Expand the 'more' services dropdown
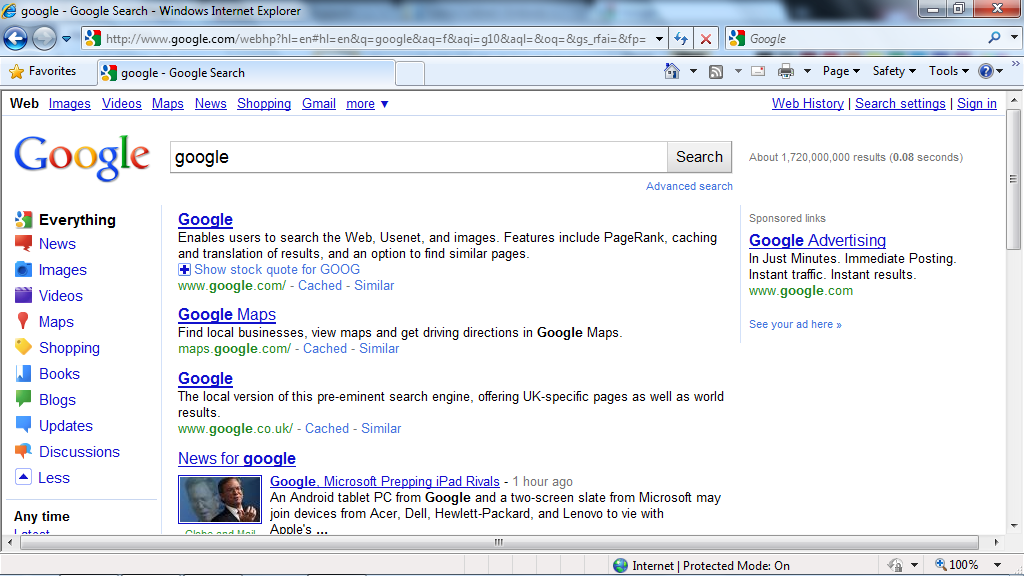 367,104
